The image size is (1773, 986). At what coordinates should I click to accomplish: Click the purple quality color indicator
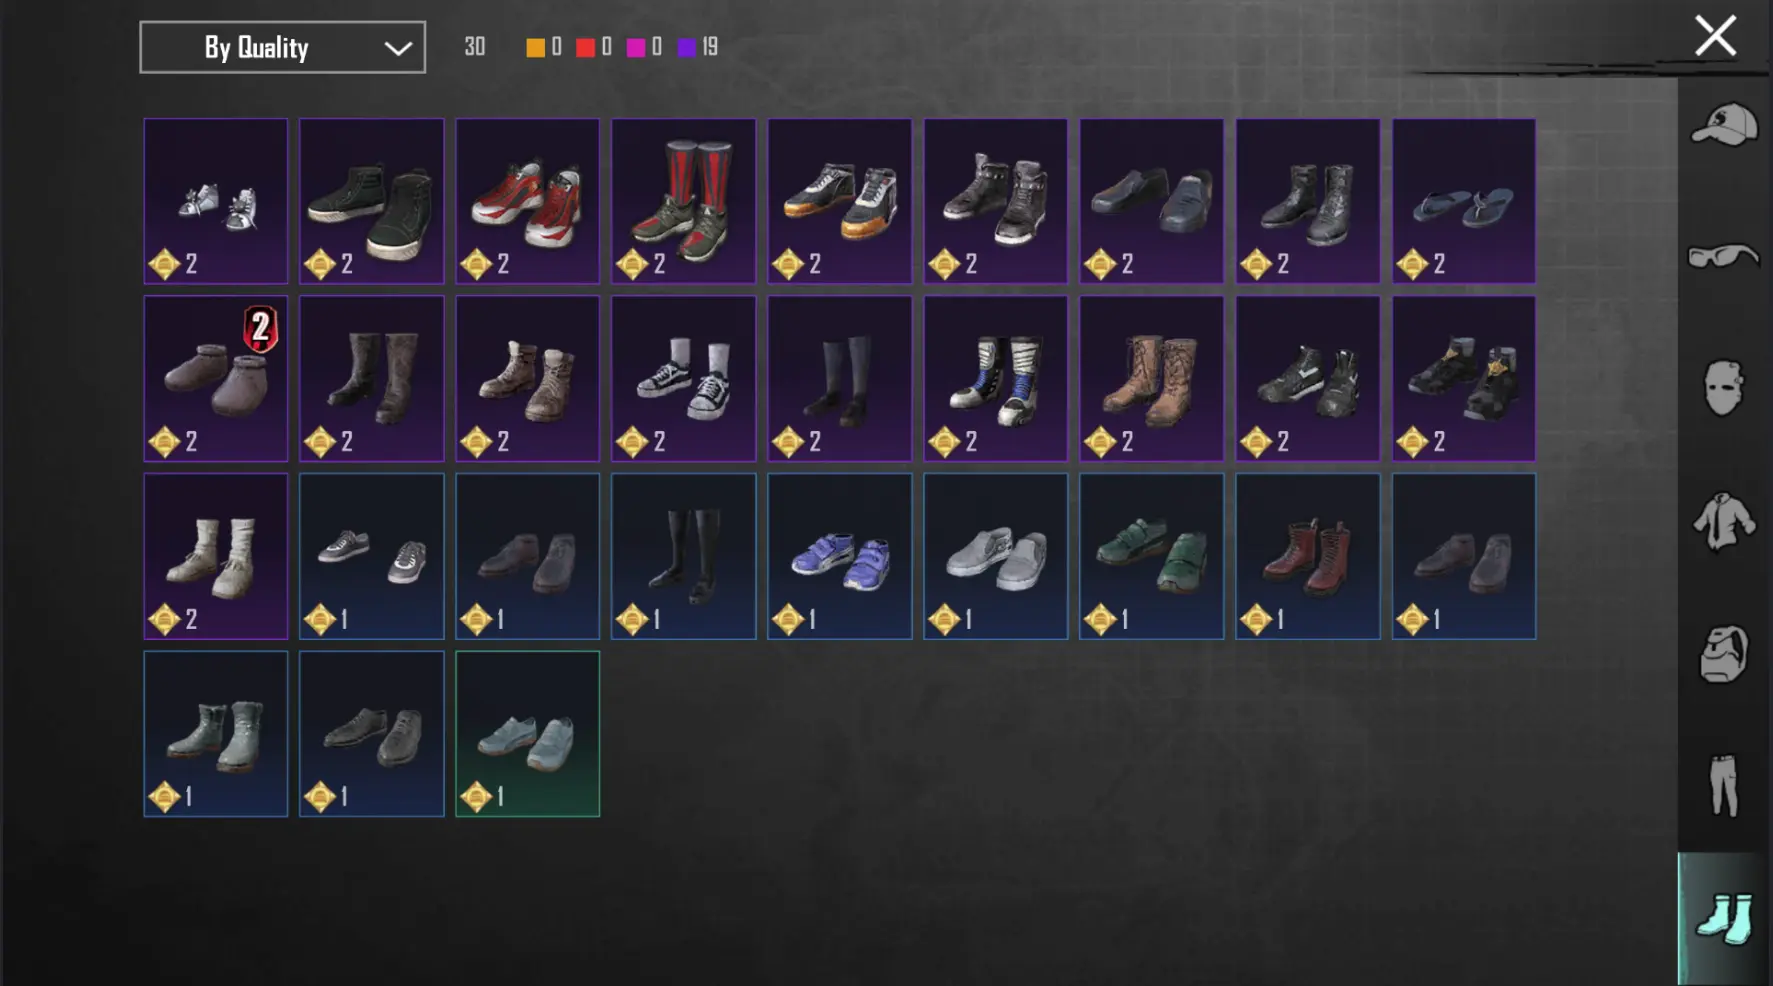[686, 47]
